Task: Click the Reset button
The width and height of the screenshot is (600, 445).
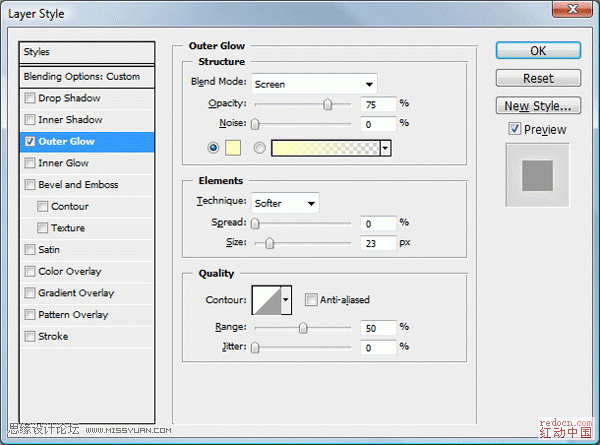Action: pos(538,78)
